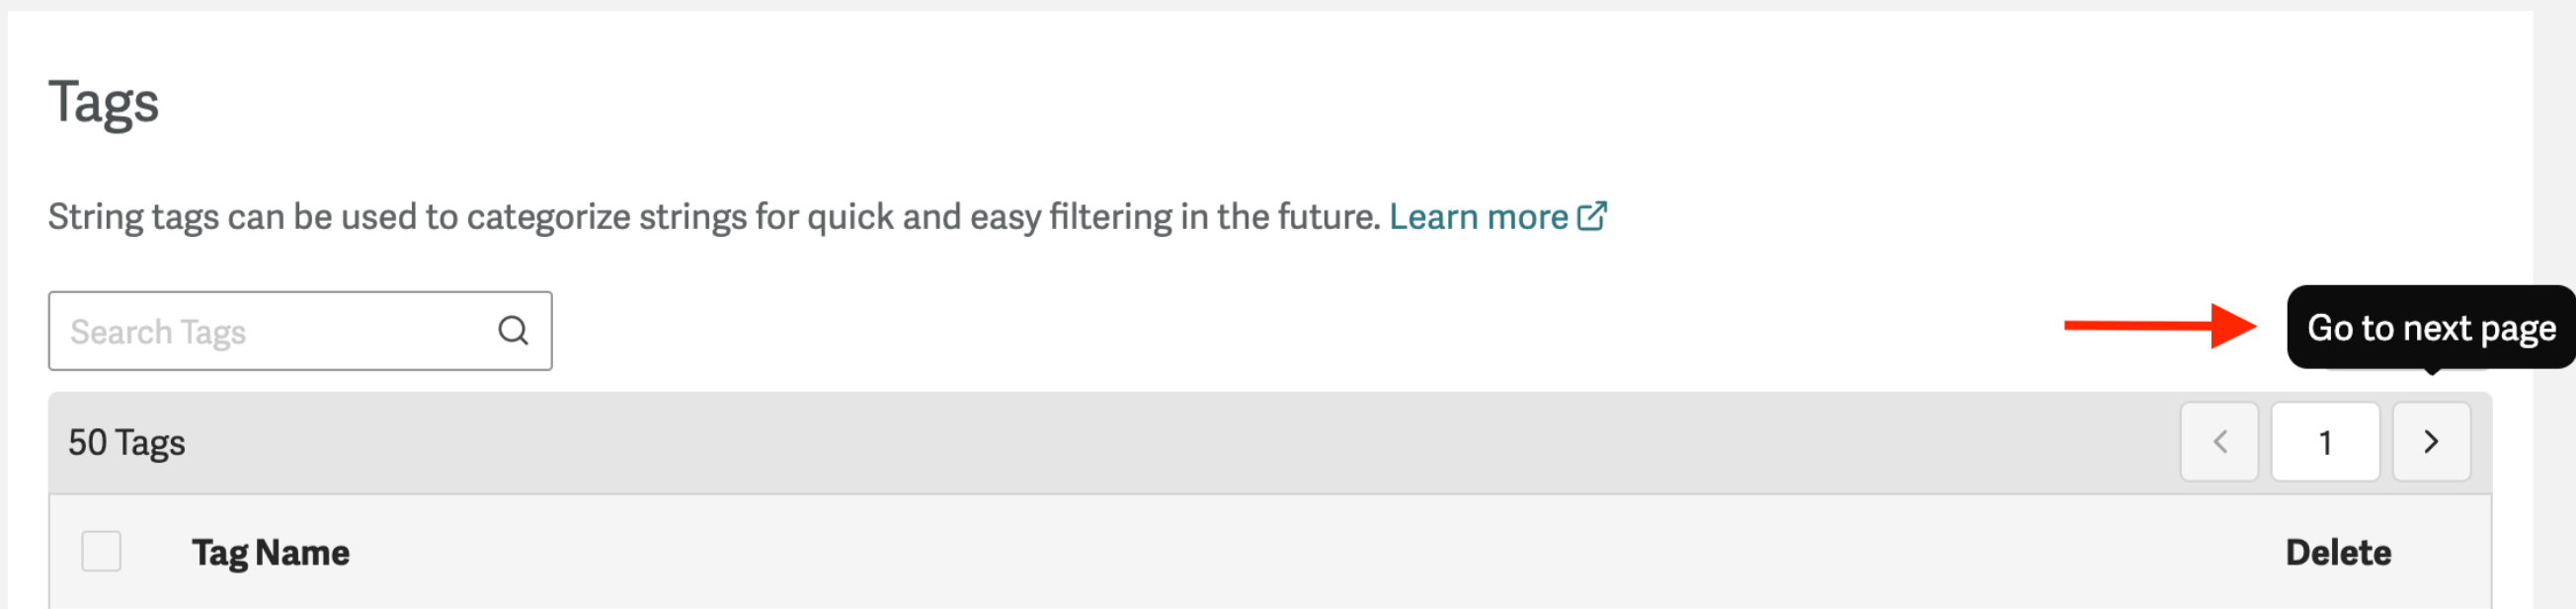The width and height of the screenshot is (2576, 609).
Task: Select page 1 button
Action: 2325,442
